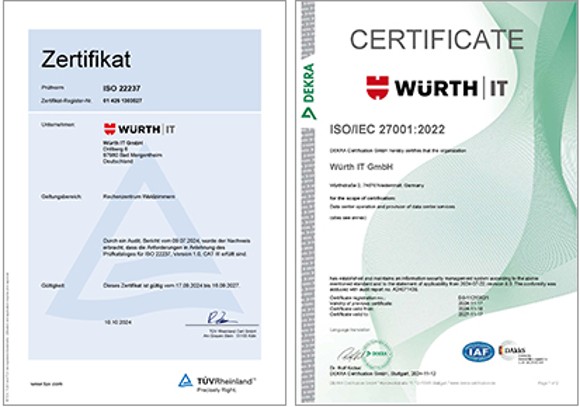Screen dimensions: 580x407
Task: Click the vertical DEKRA logo
Action: 308,91
